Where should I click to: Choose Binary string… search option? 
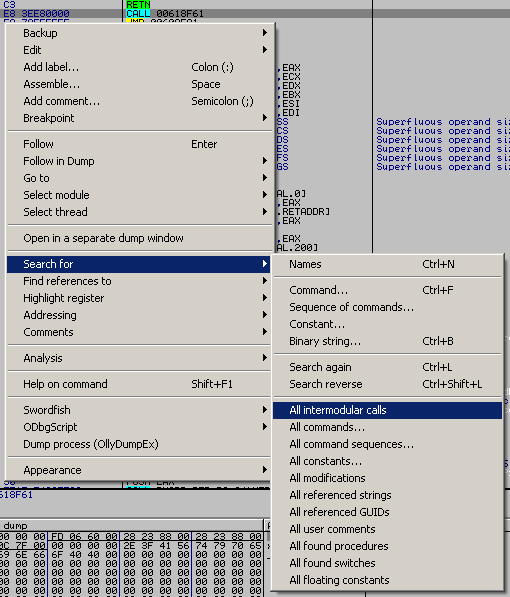point(387,341)
